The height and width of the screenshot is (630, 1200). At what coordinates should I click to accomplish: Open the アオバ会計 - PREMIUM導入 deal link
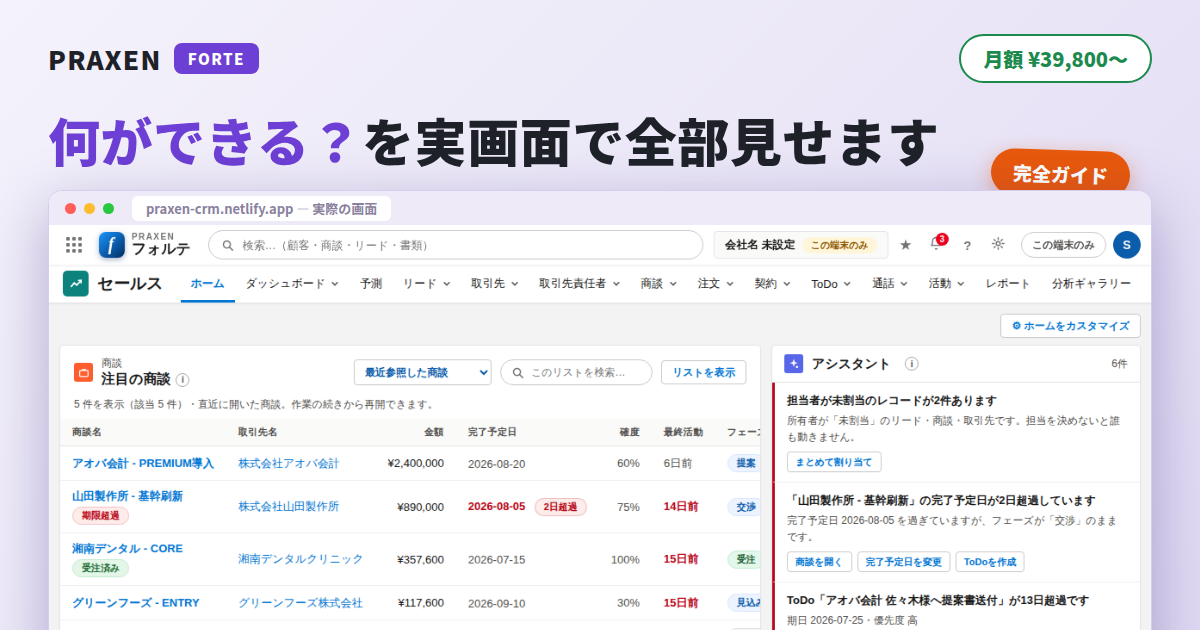pos(143,463)
